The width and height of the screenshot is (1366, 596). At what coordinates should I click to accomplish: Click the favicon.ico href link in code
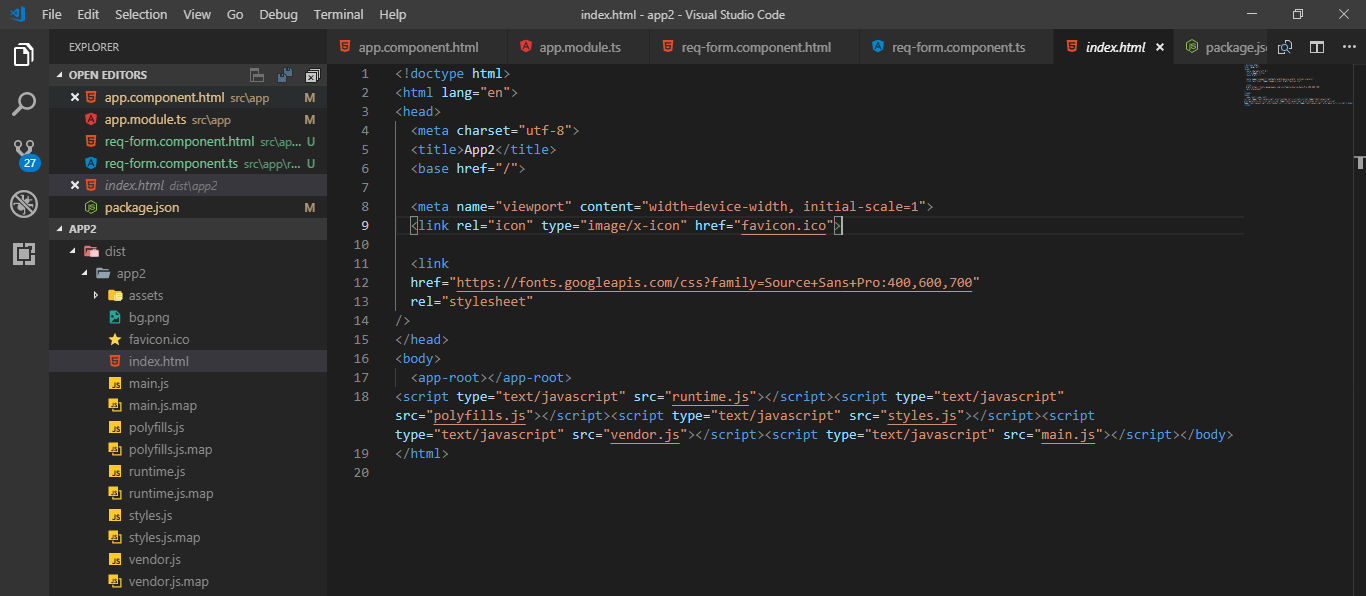(x=784, y=226)
